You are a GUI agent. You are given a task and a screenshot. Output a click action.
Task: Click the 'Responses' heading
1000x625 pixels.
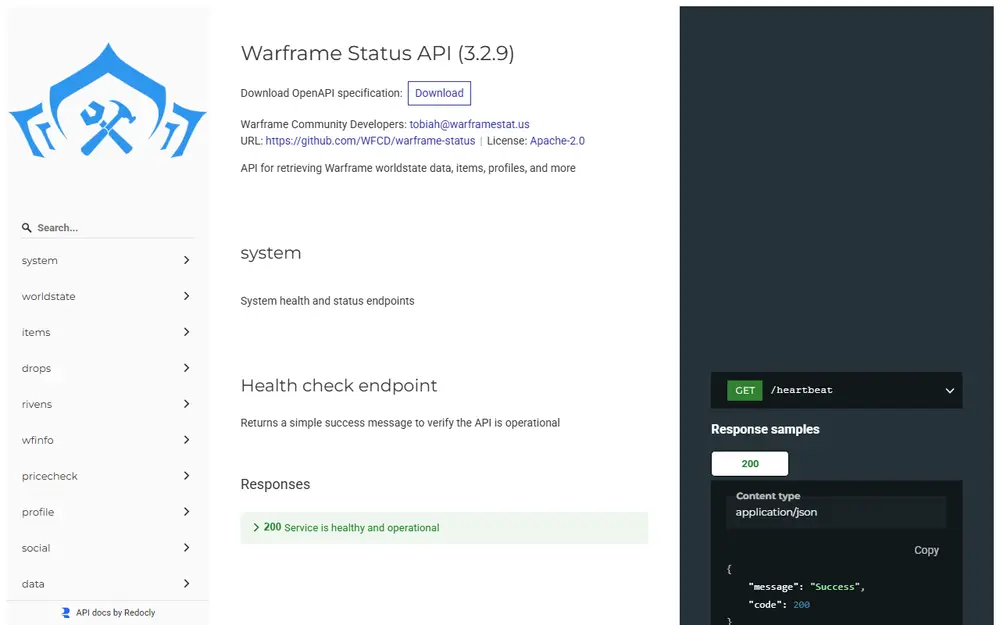pyautogui.click(x=276, y=484)
